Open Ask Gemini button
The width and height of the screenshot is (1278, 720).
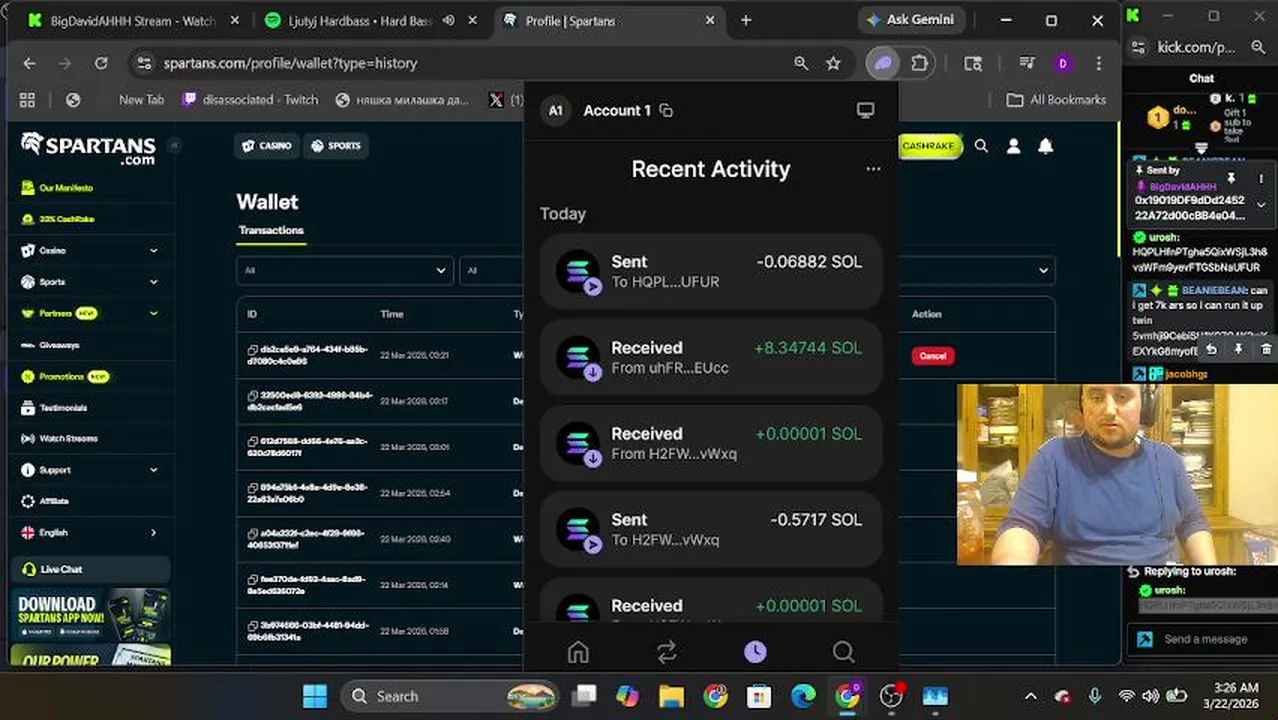tap(910, 20)
